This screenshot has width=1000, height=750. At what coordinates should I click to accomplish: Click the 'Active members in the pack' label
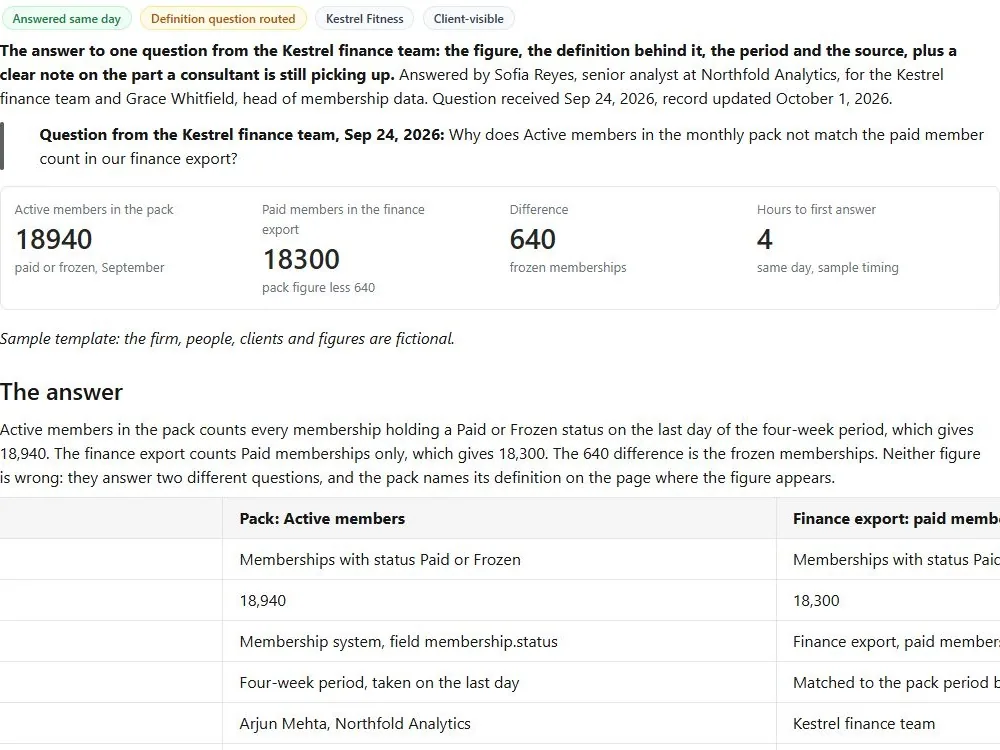94,209
